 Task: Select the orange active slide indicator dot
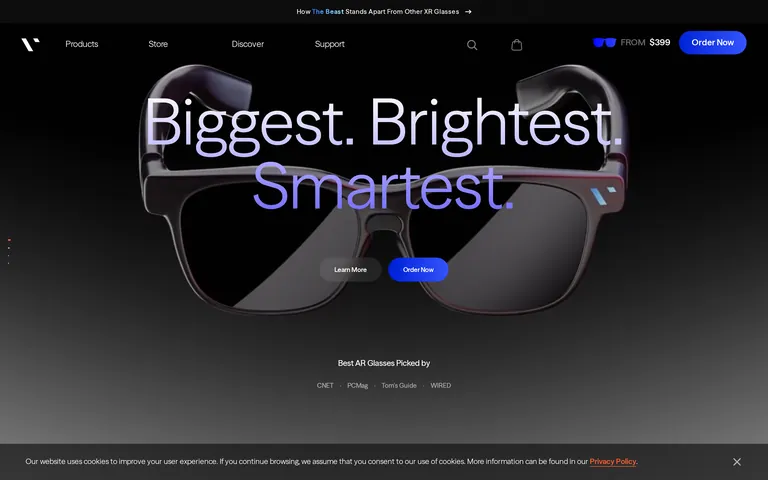click(x=9, y=240)
